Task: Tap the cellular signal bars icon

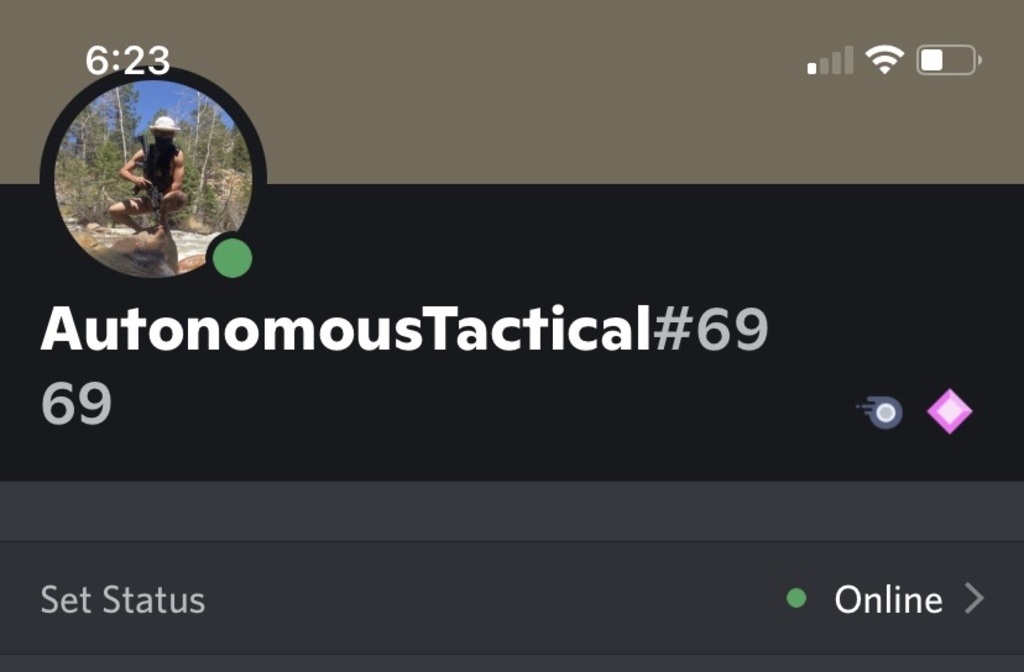Action: pyautogui.click(x=830, y=60)
